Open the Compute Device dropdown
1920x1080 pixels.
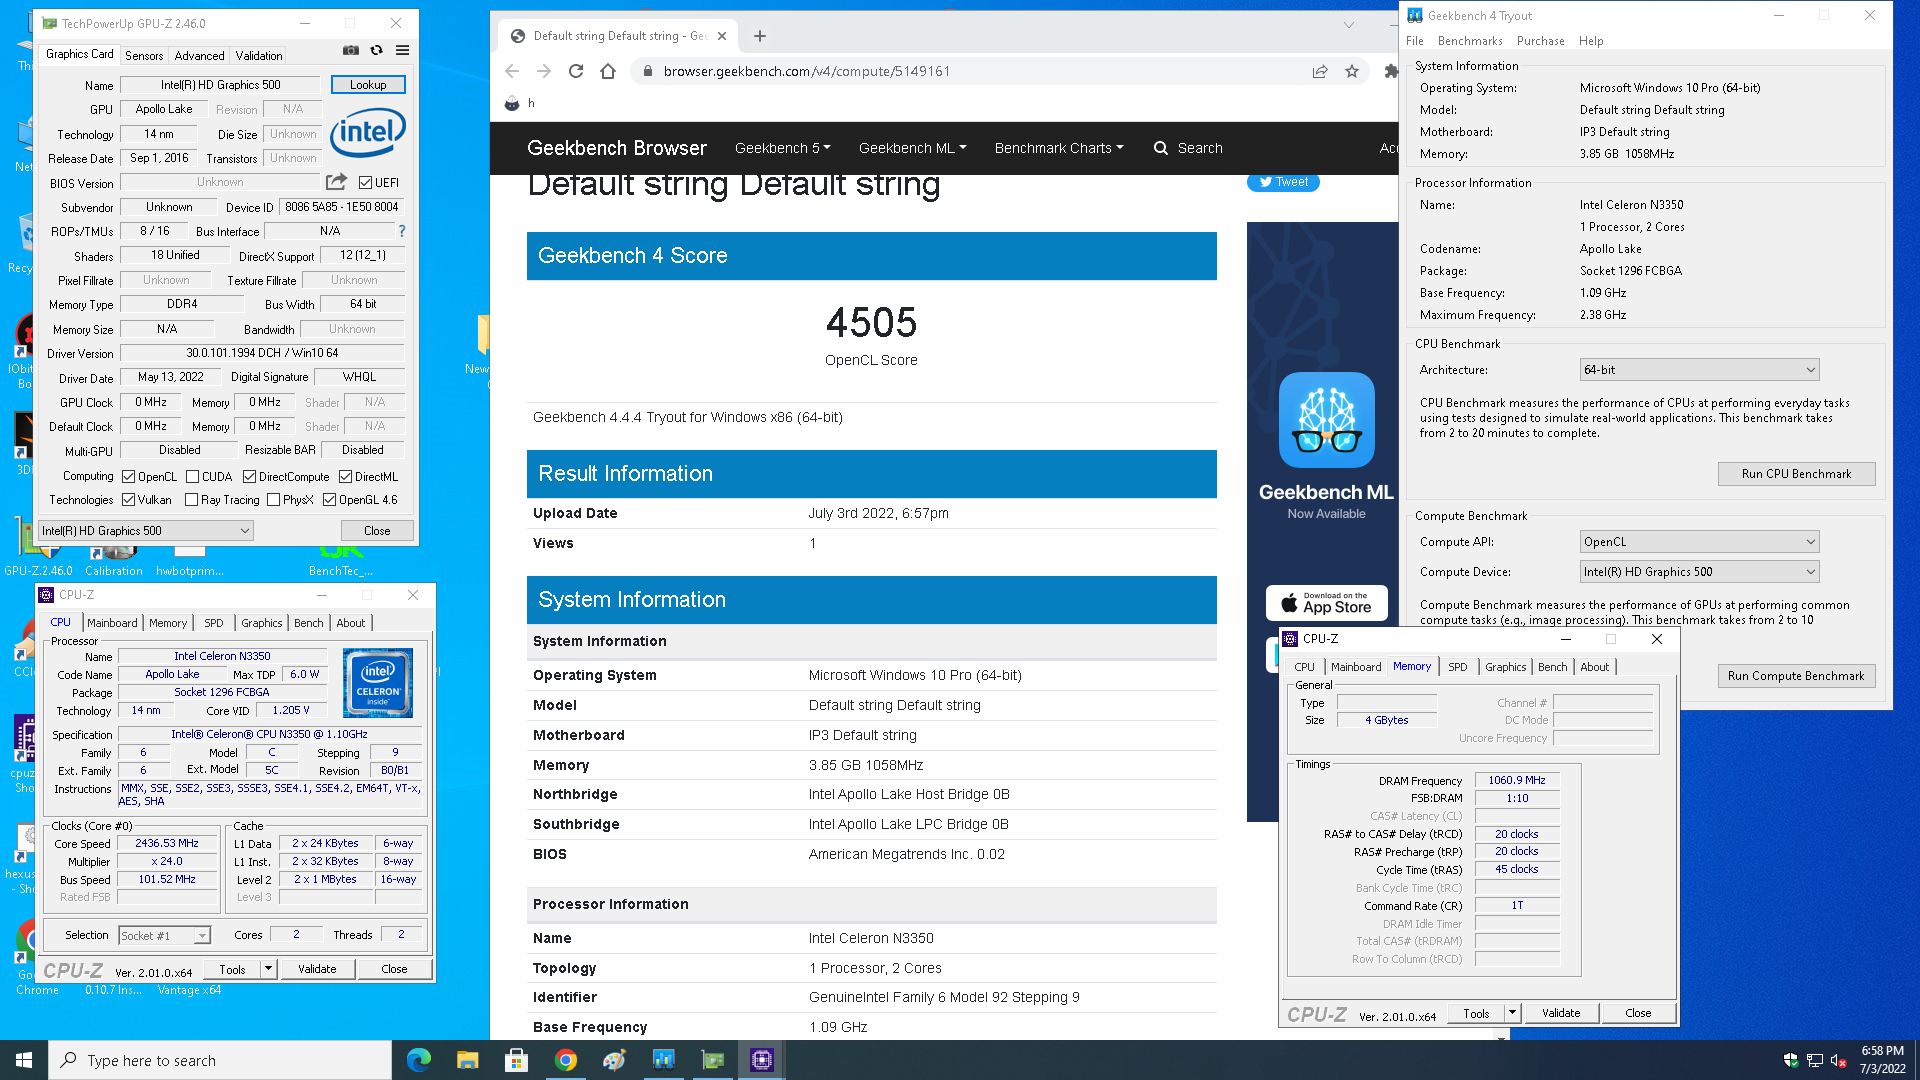pos(1699,572)
